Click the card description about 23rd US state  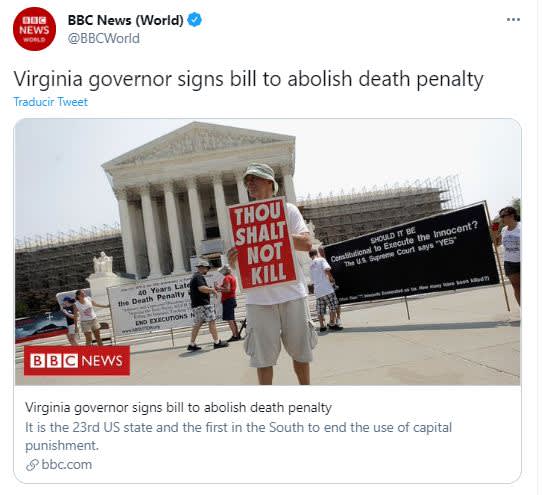click(238, 436)
